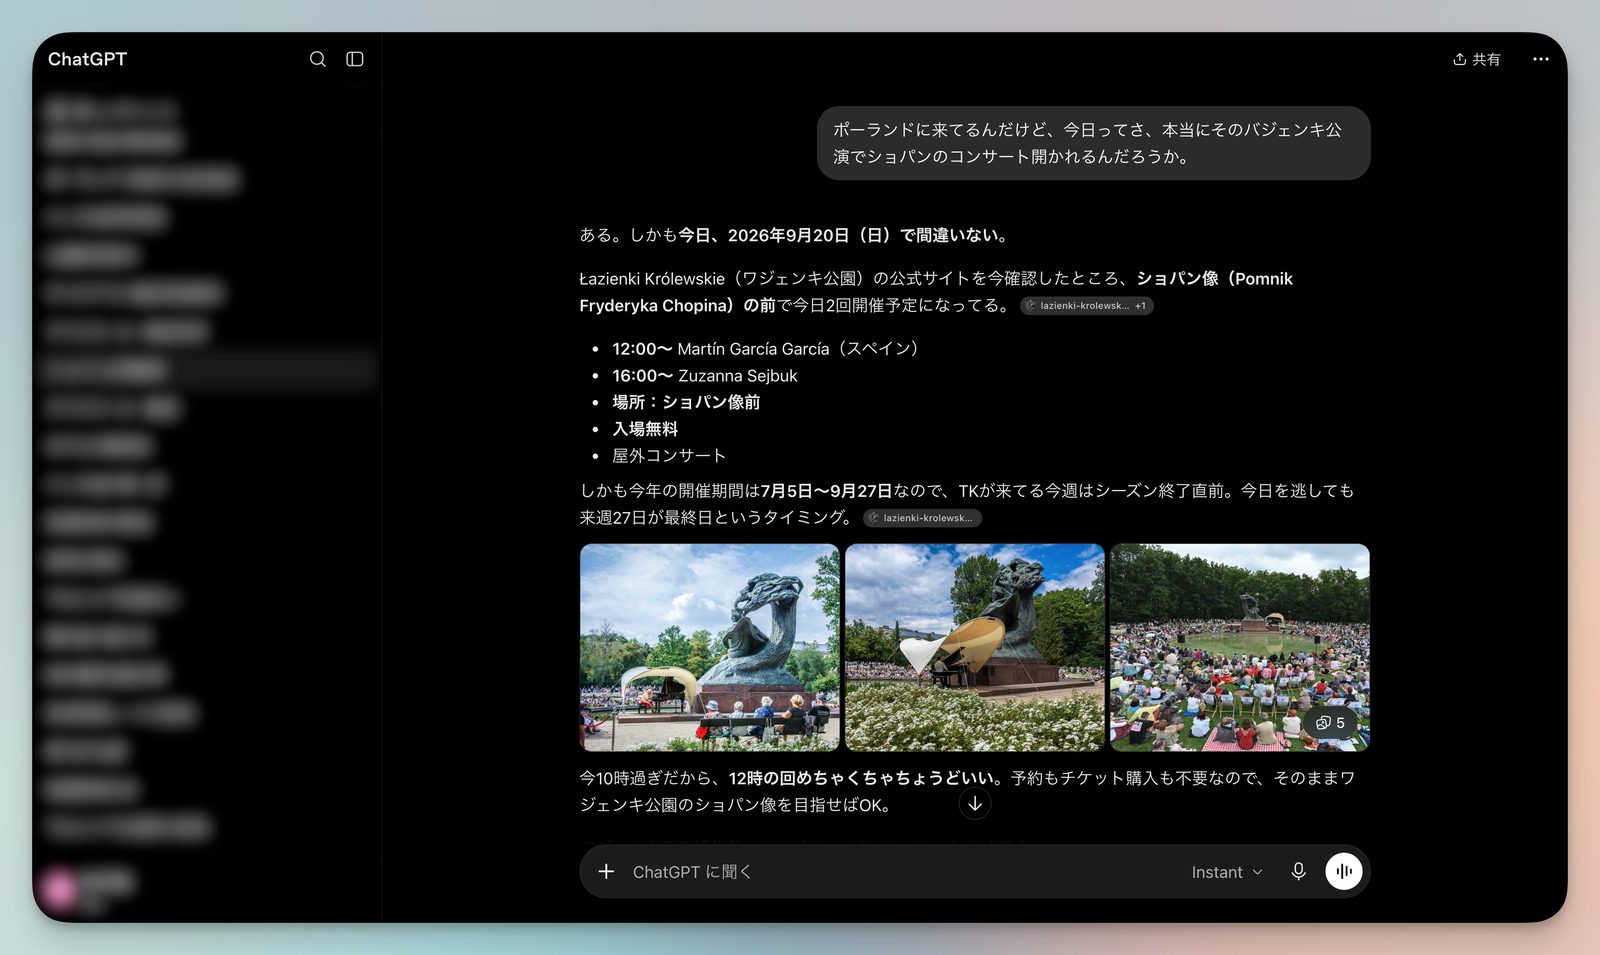
Task: Open the 'lazienki-krolewsk... +1' source chip
Action: (1087, 306)
